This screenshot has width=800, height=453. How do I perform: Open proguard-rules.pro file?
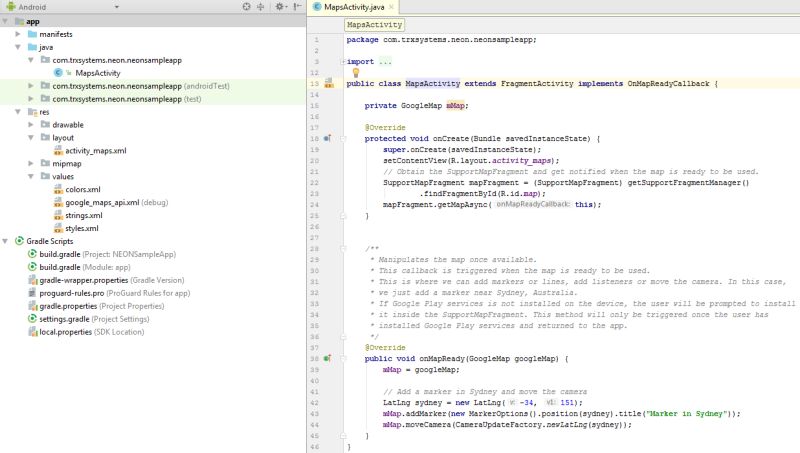(x=114, y=293)
